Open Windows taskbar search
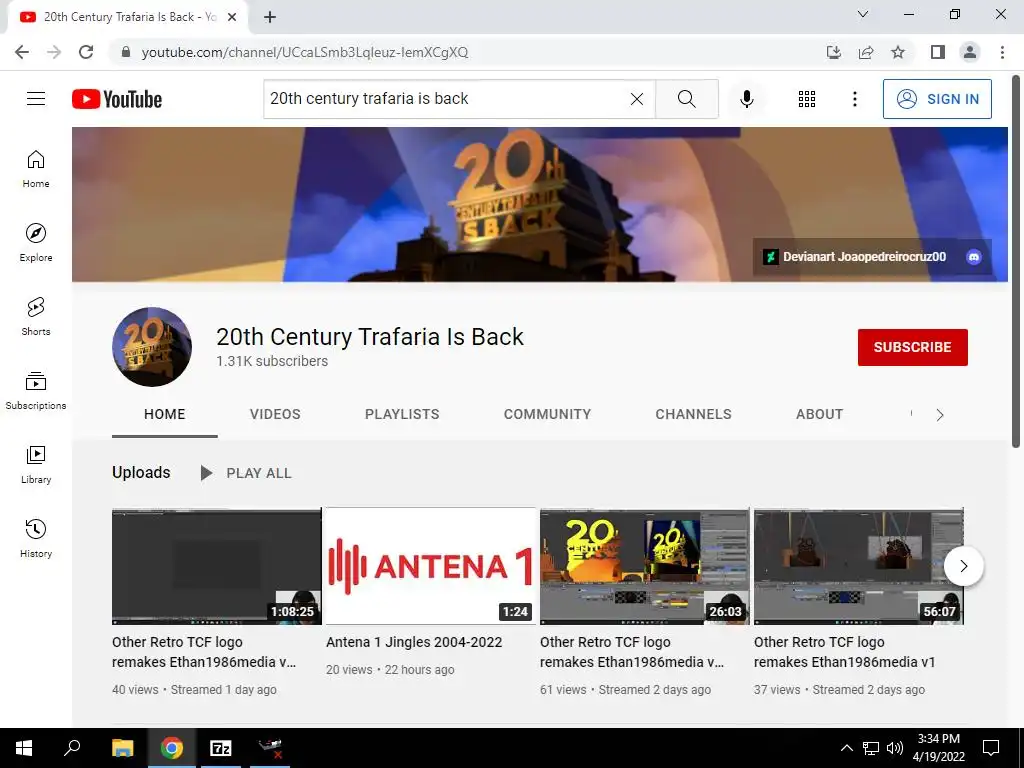Image resolution: width=1024 pixels, height=768 pixels. [72, 748]
